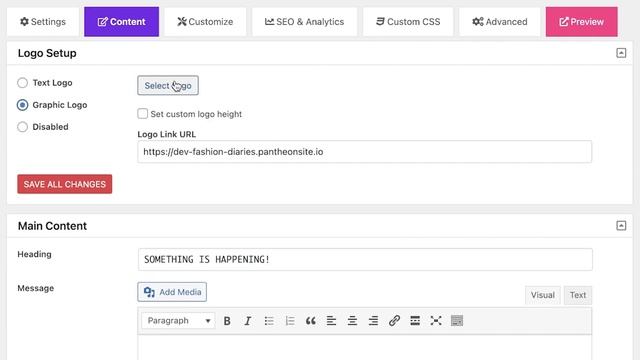This screenshot has height=360, width=640.
Task: Insert or edit a link
Action: (394, 321)
